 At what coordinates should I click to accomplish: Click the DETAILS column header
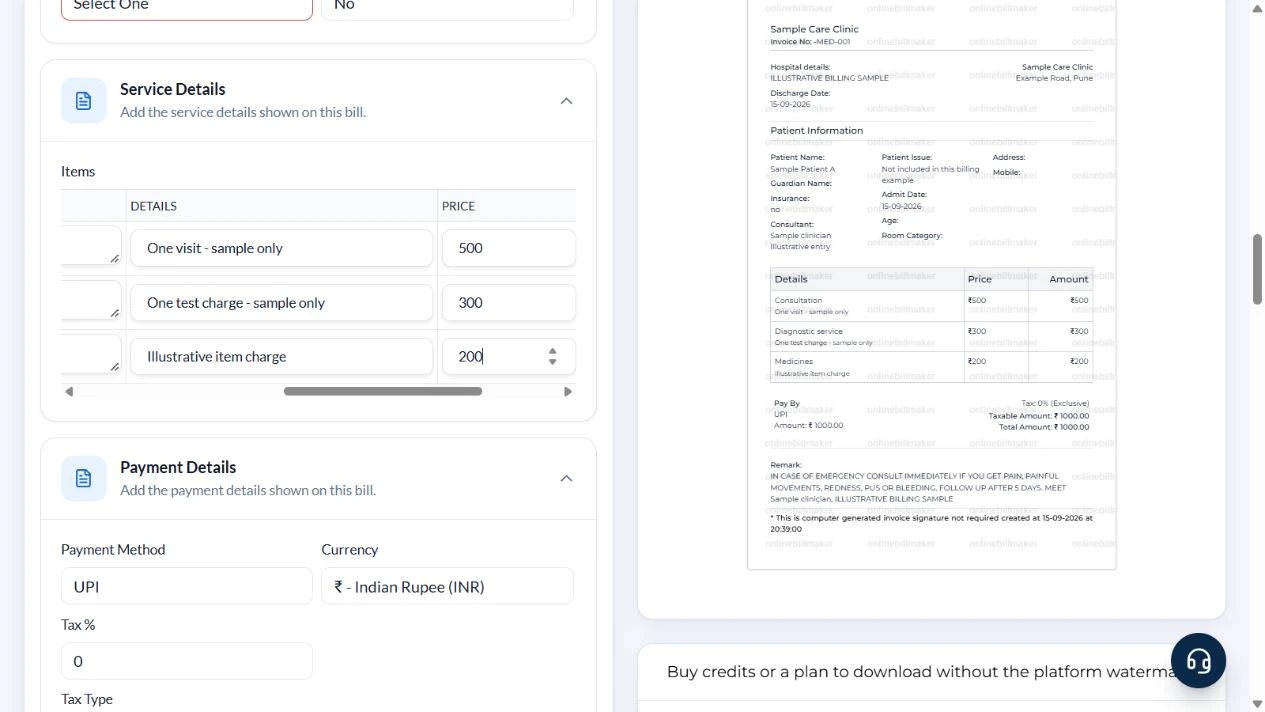(153, 206)
